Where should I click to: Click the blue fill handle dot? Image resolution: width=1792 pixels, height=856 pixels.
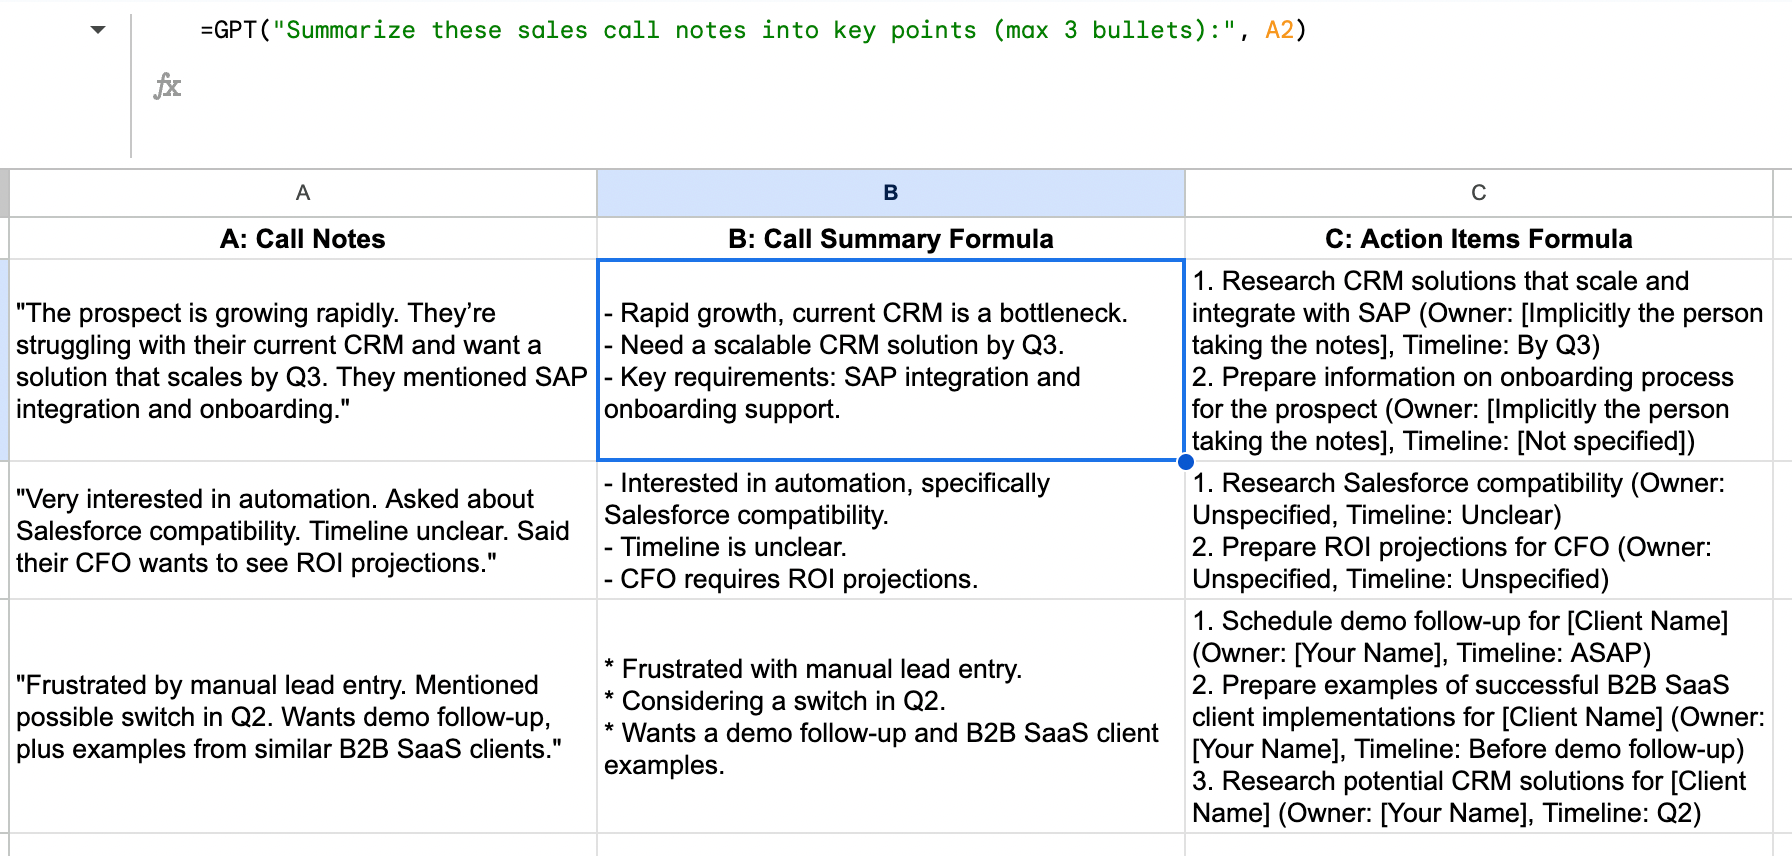click(1185, 461)
